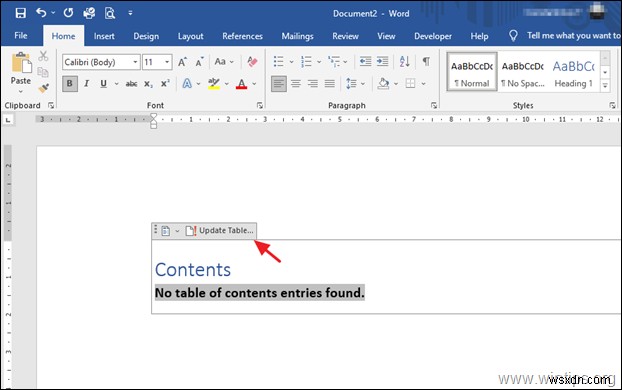Open the Help tab
The height and width of the screenshot is (390, 622).
479,36
